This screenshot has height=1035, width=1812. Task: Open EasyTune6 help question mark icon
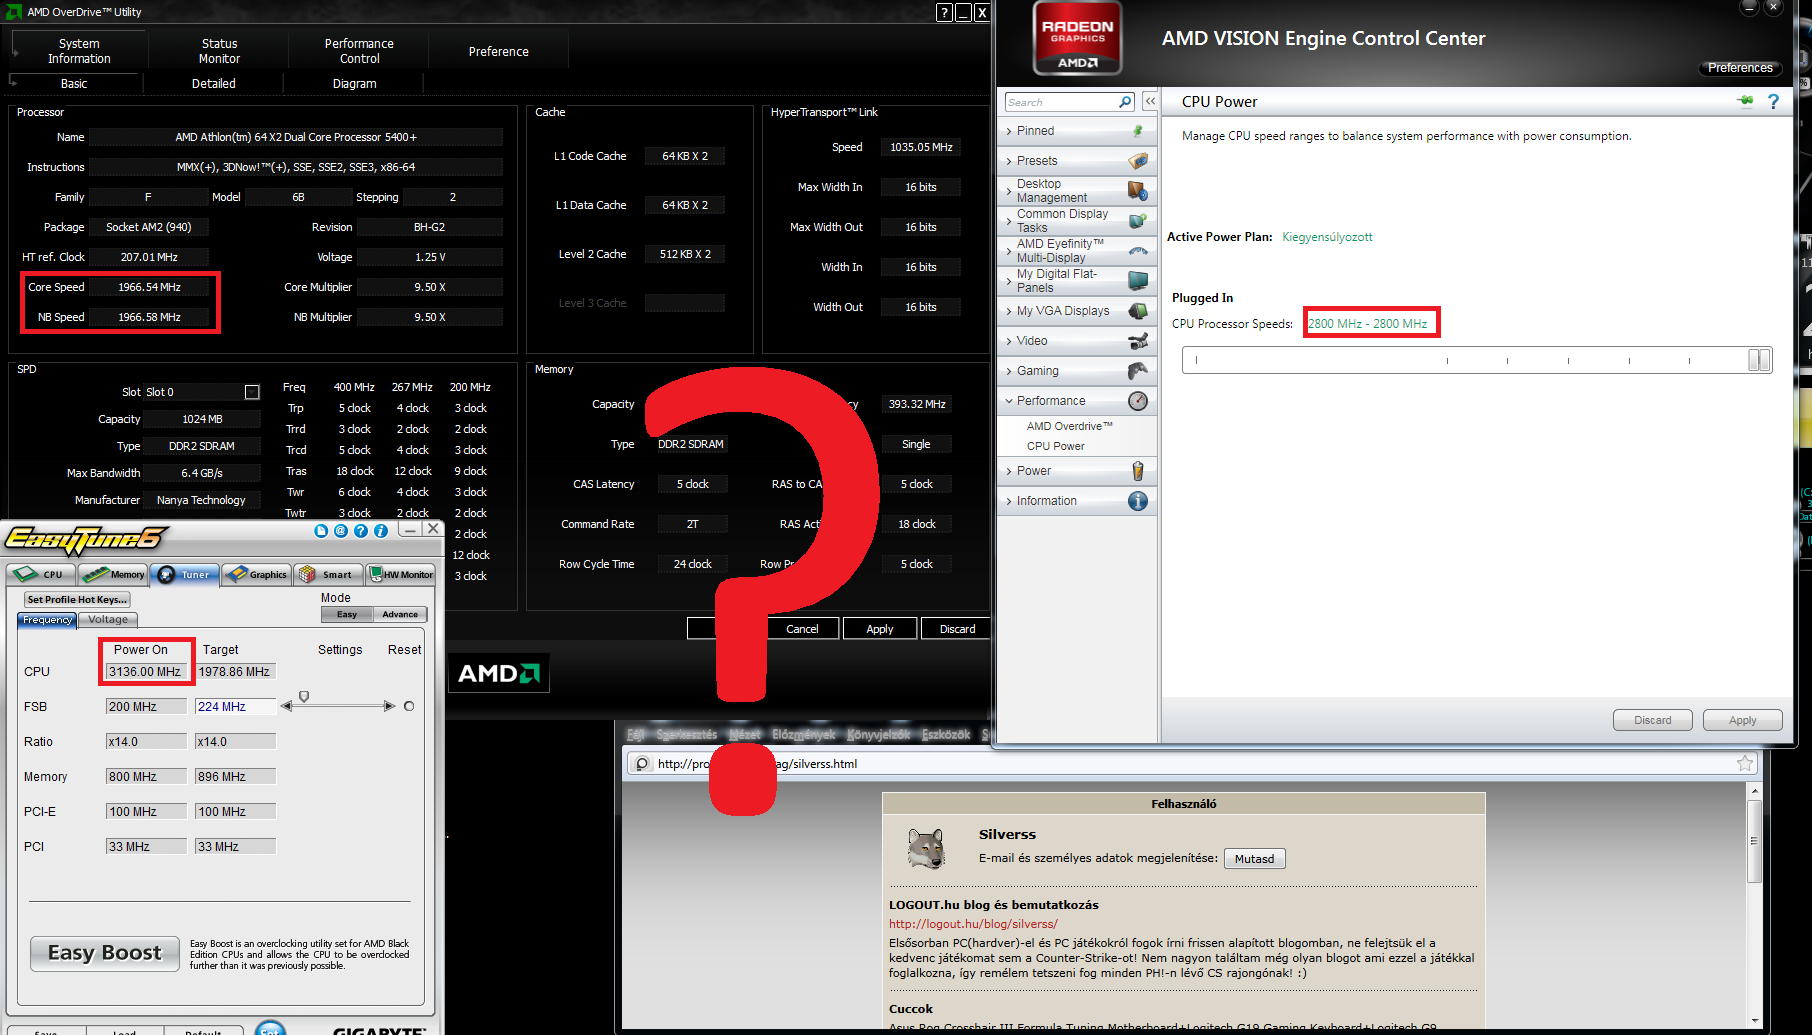361,531
